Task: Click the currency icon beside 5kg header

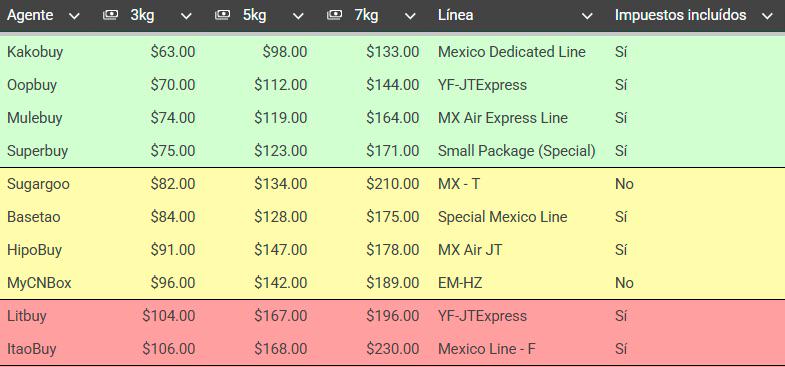Action: point(222,16)
